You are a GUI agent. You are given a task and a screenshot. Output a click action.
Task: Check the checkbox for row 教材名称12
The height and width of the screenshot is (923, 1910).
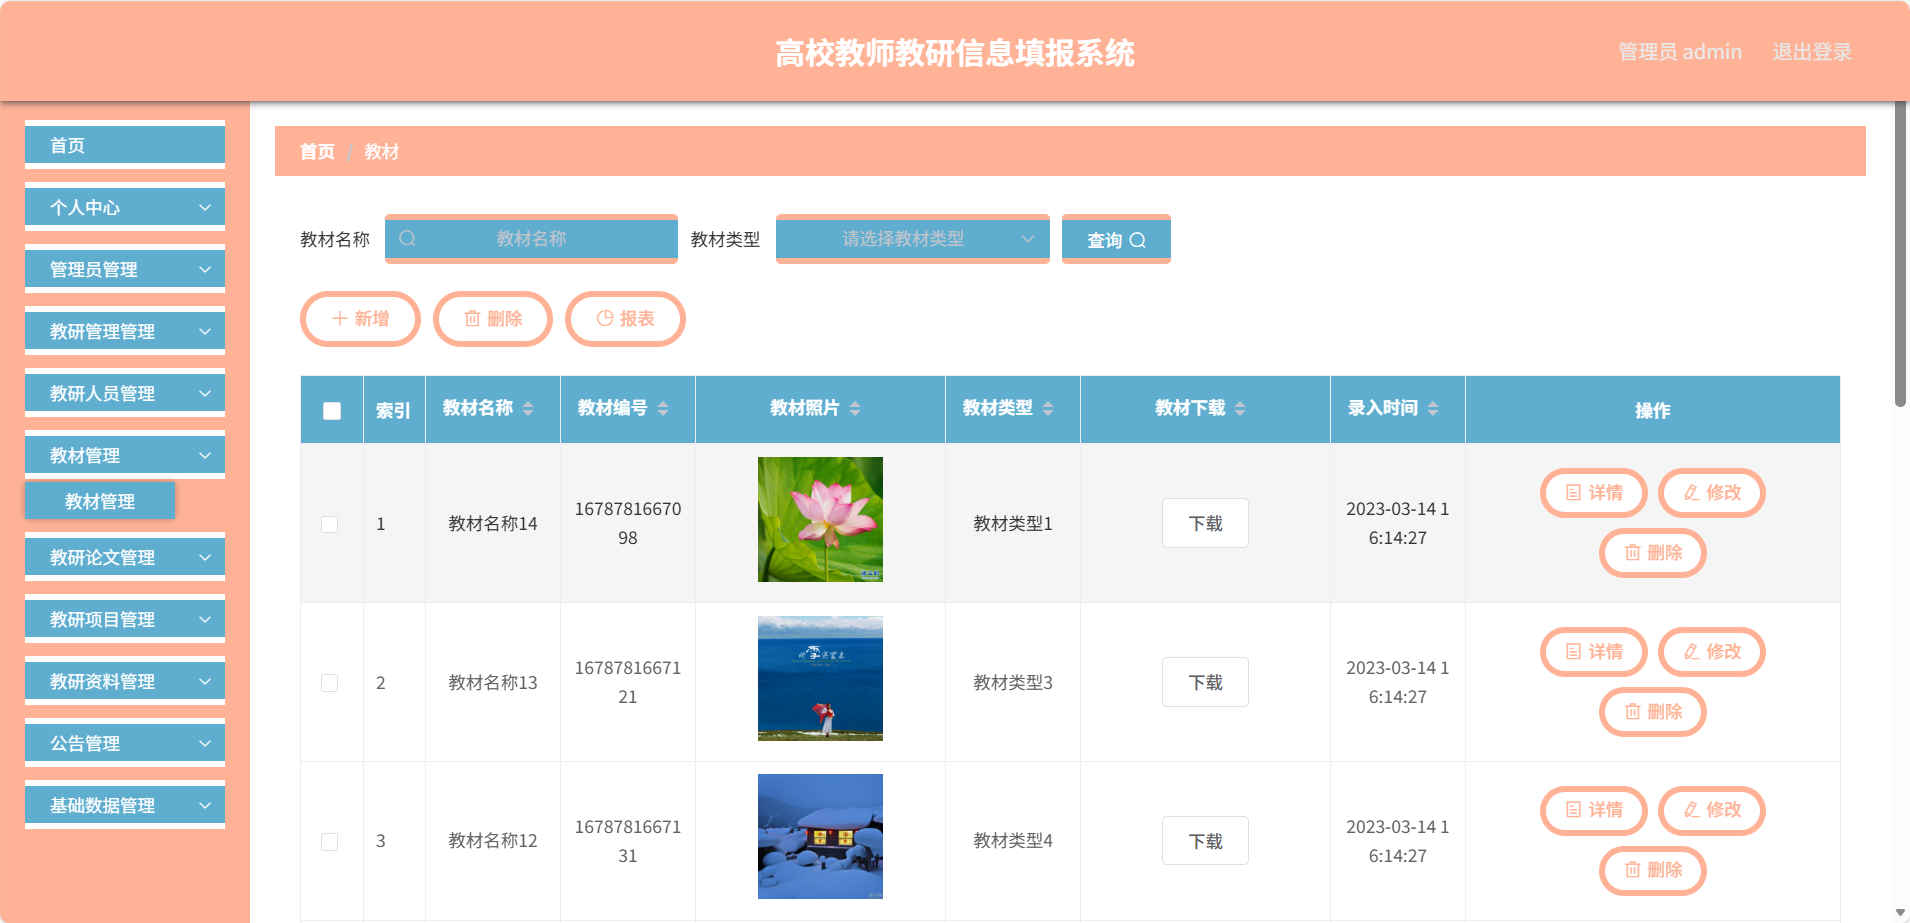(329, 842)
